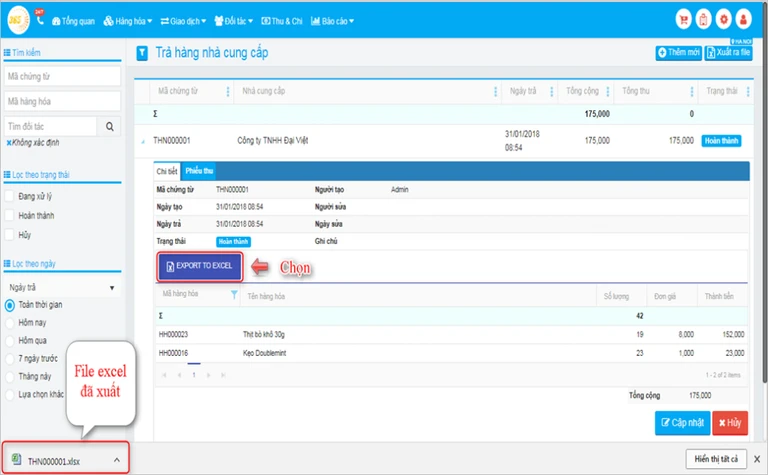Image resolution: width=768 pixels, height=475 pixels.
Task: Click the 24/7 phone support icon
Action: [40, 17]
